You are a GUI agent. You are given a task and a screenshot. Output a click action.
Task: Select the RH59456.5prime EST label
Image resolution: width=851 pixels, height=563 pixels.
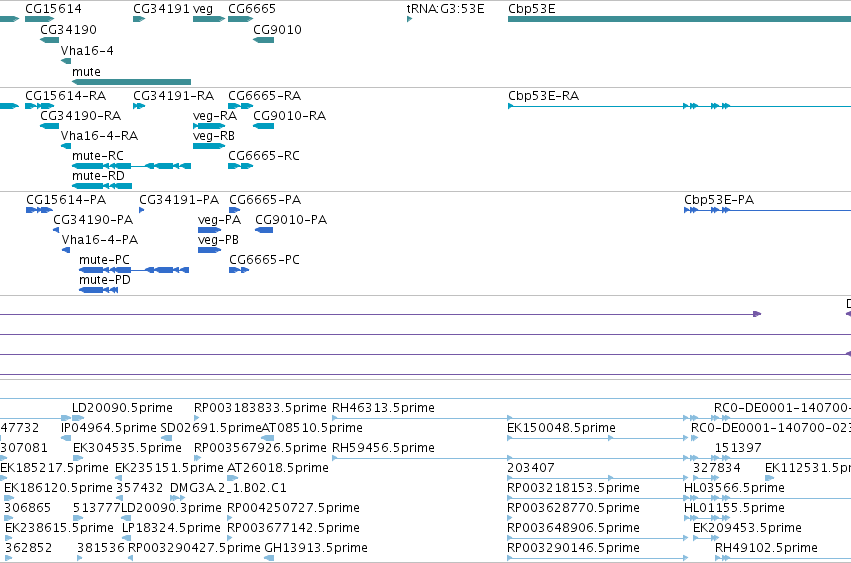pyautogui.click(x=383, y=448)
